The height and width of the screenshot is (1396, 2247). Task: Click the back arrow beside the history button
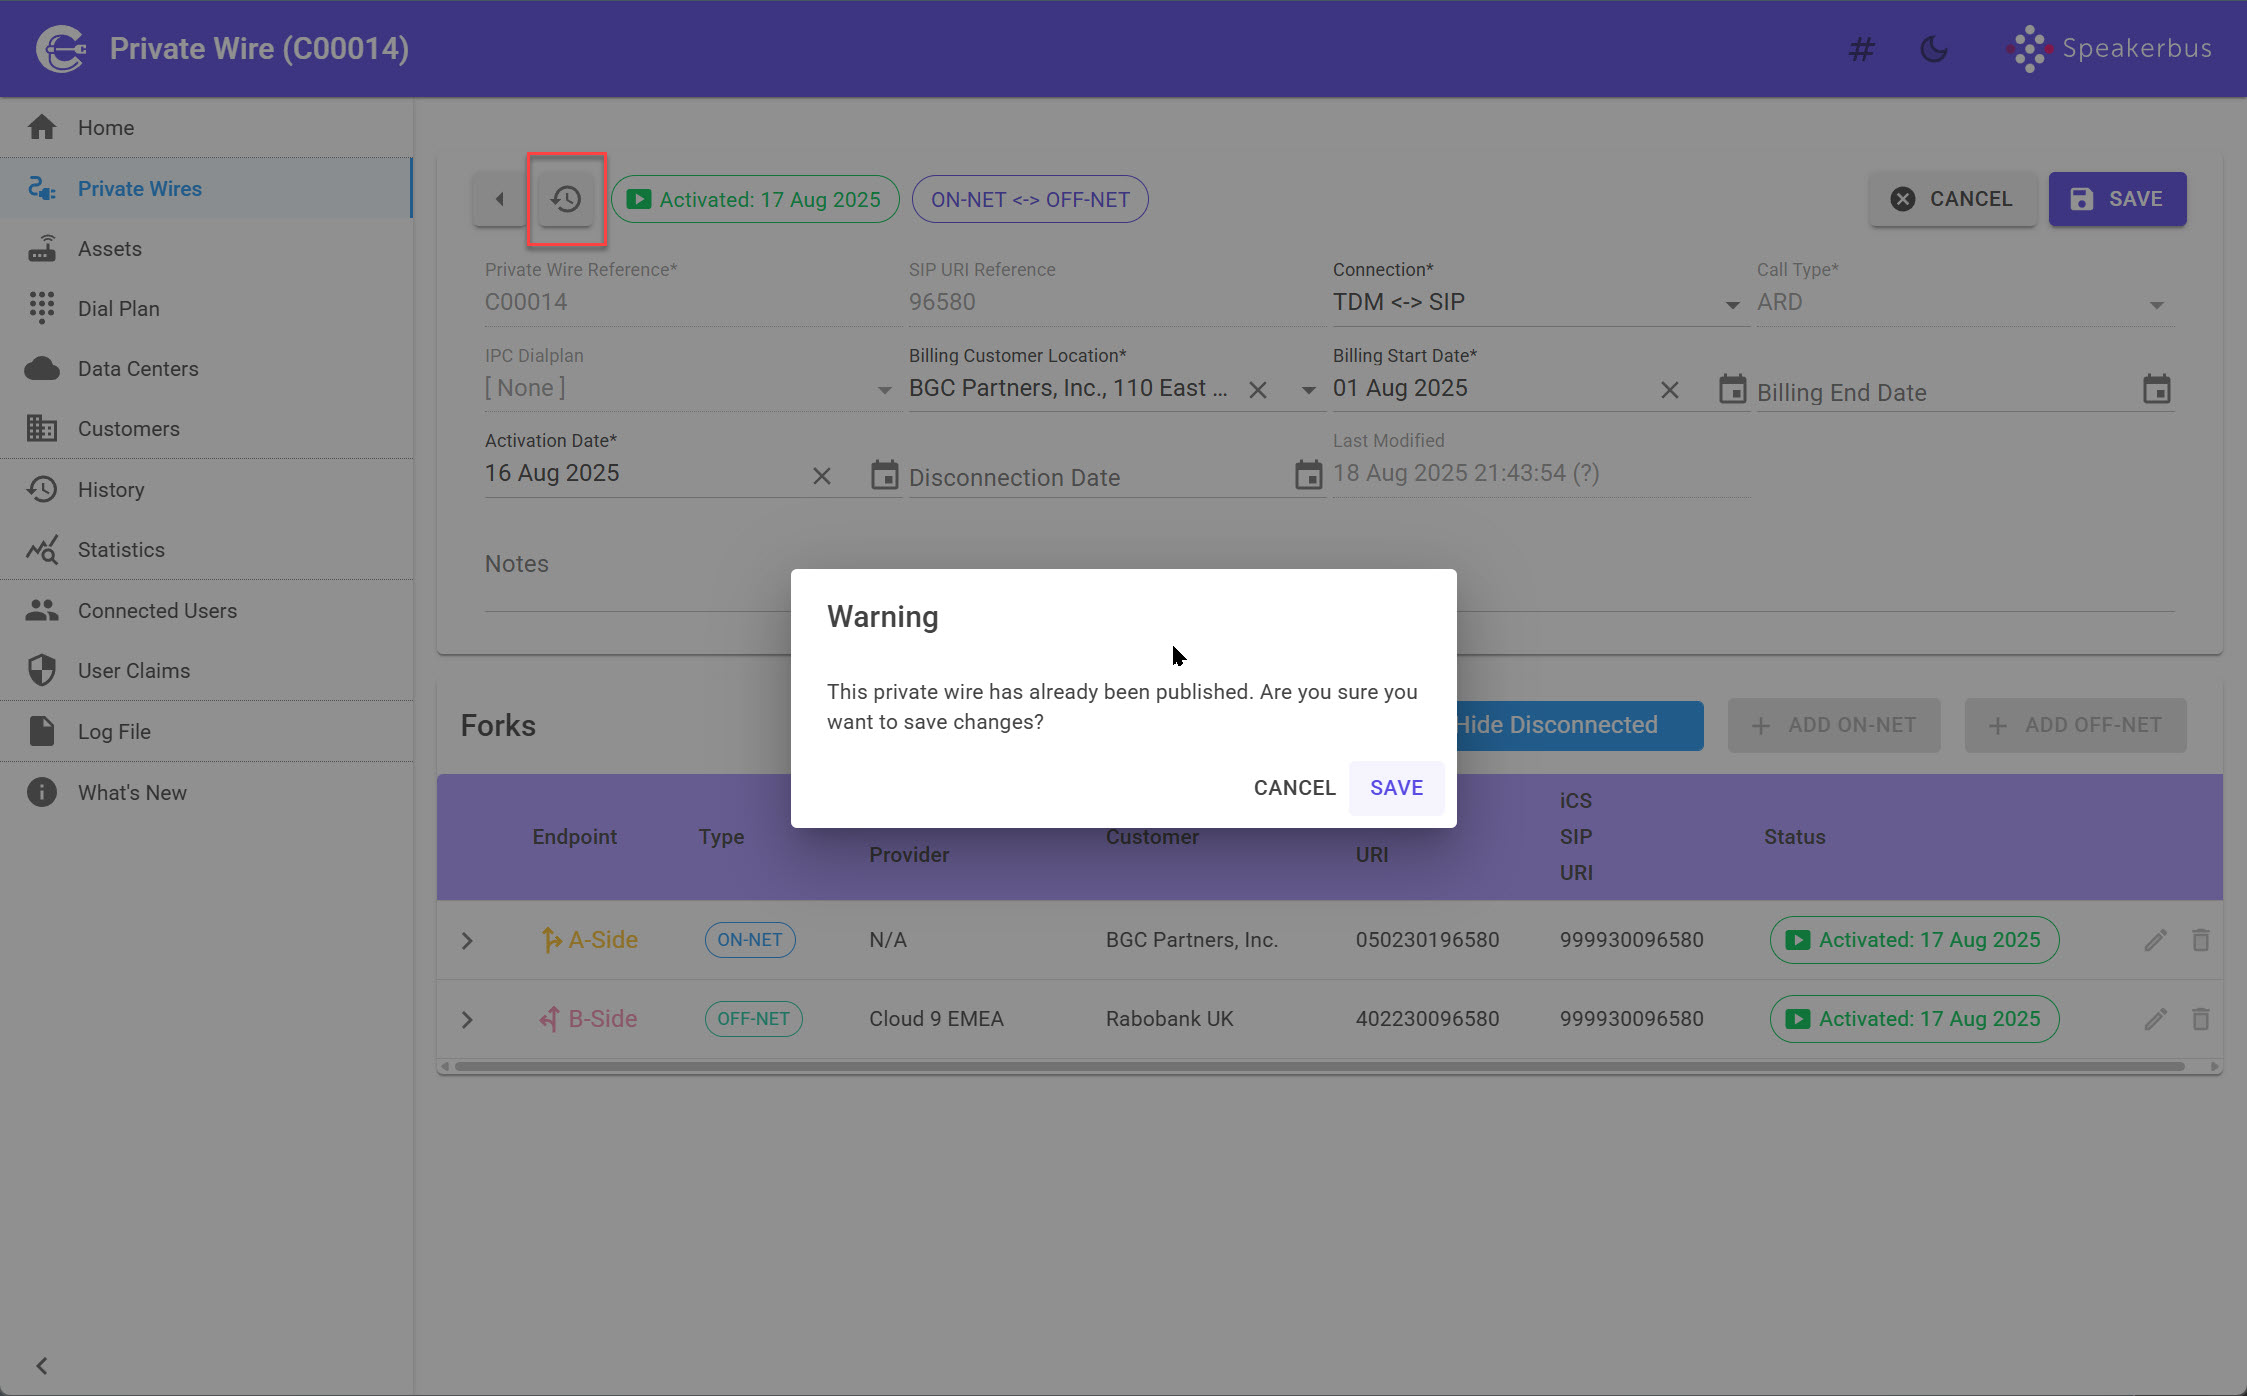(498, 199)
